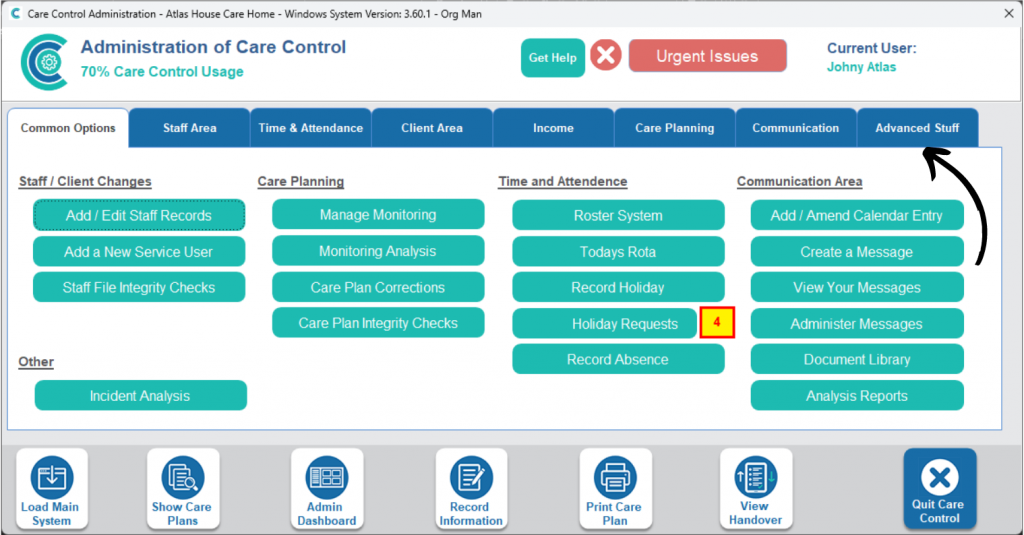Image resolution: width=1024 pixels, height=535 pixels.
Task: Open Incident Analysis
Action: tap(140, 396)
